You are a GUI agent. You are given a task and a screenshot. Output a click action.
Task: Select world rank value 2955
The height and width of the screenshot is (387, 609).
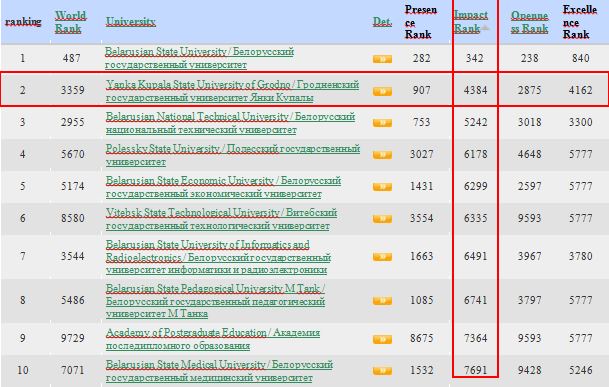(73, 122)
